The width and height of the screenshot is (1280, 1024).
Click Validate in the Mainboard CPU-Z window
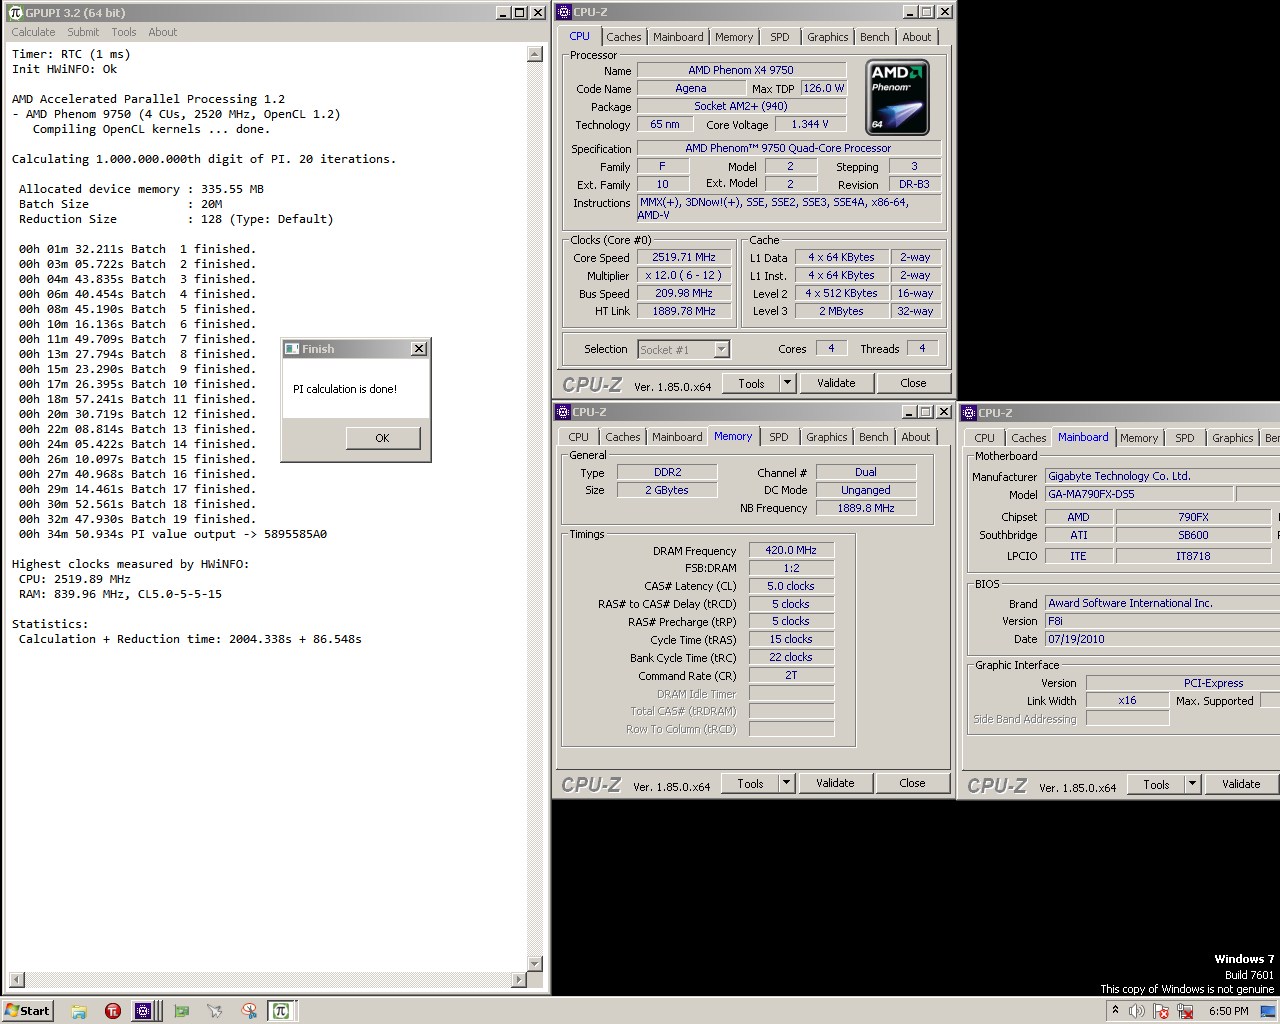pos(1241,784)
